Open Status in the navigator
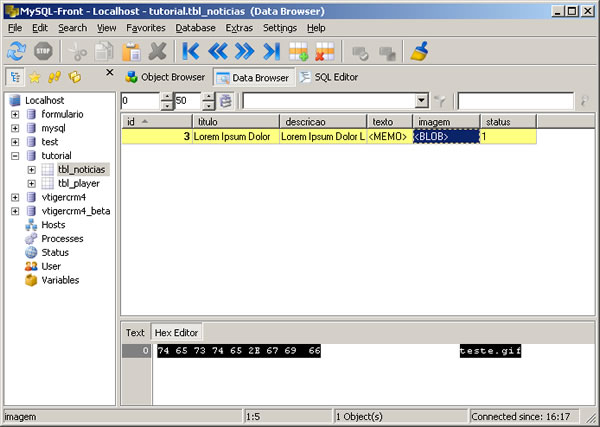 tap(55, 253)
